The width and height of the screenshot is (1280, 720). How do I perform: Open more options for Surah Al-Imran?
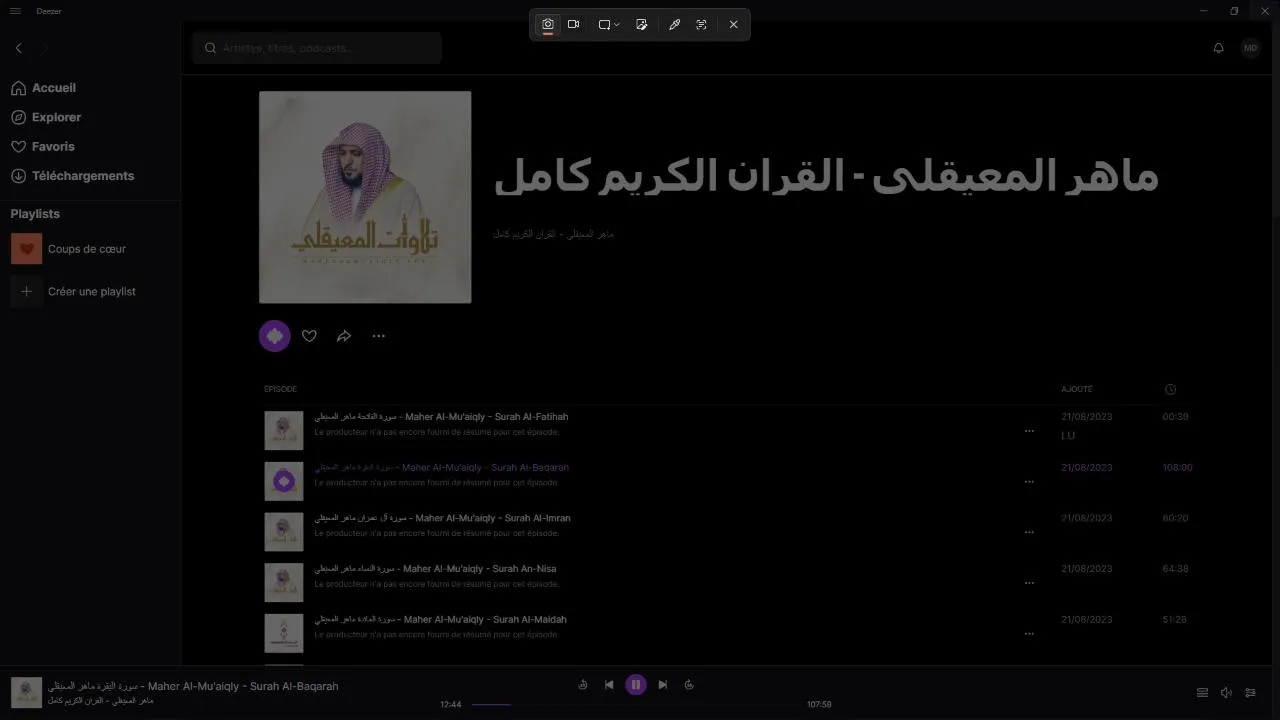[1029, 532]
